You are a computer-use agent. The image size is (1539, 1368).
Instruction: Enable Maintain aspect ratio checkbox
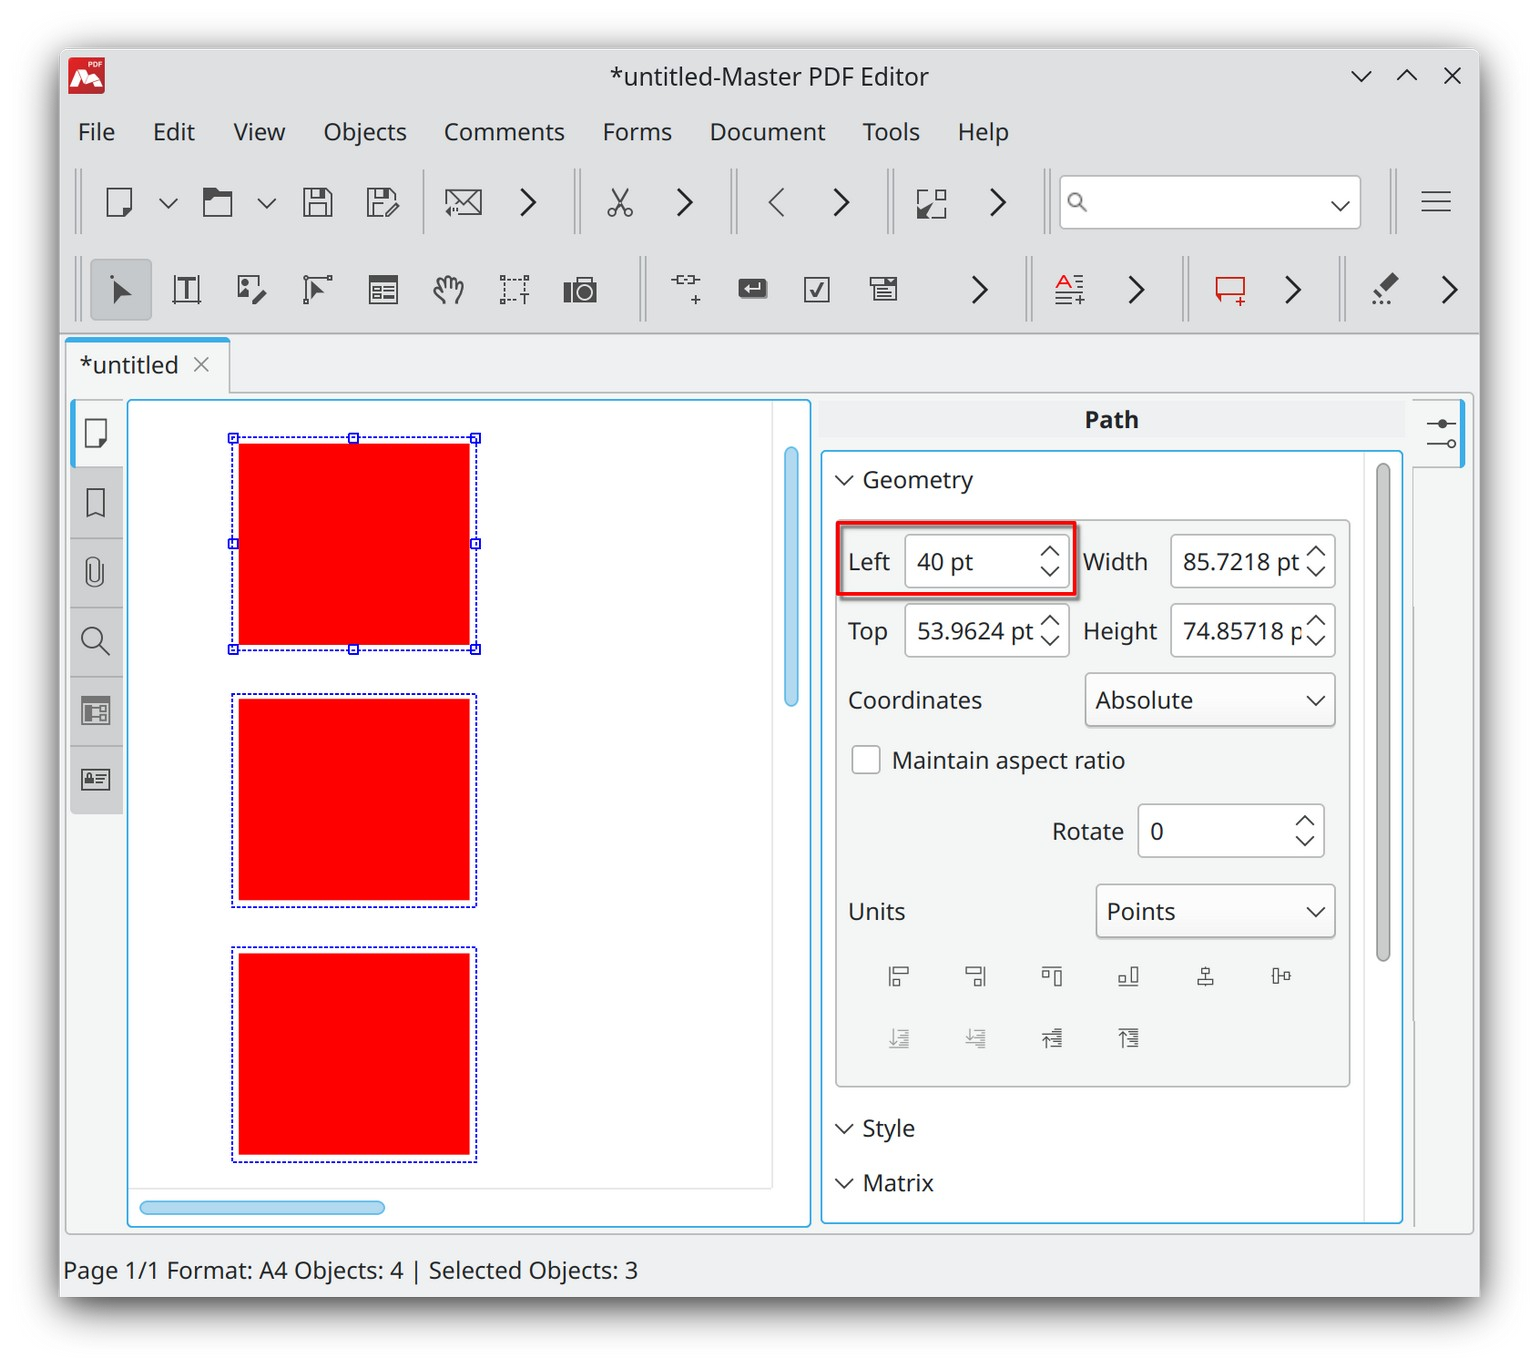866,760
